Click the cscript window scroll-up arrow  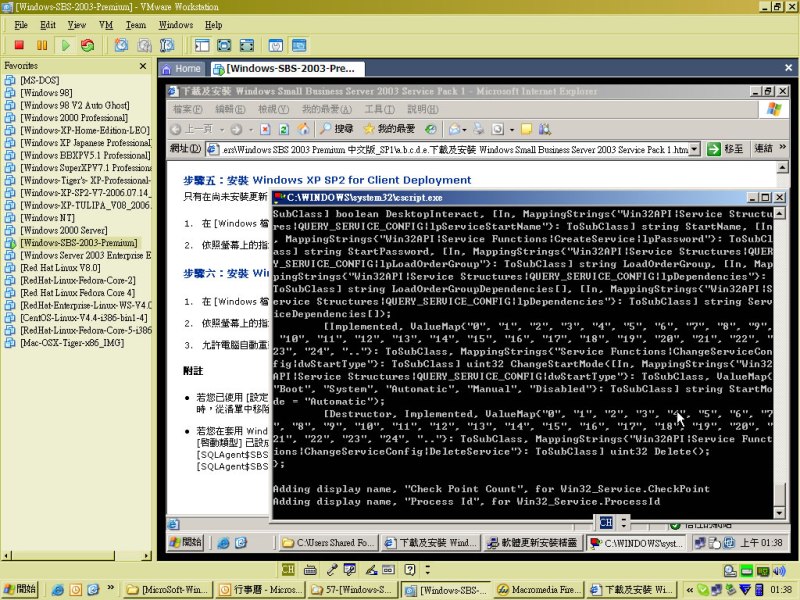pyautogui.click(x=779, y=213)
